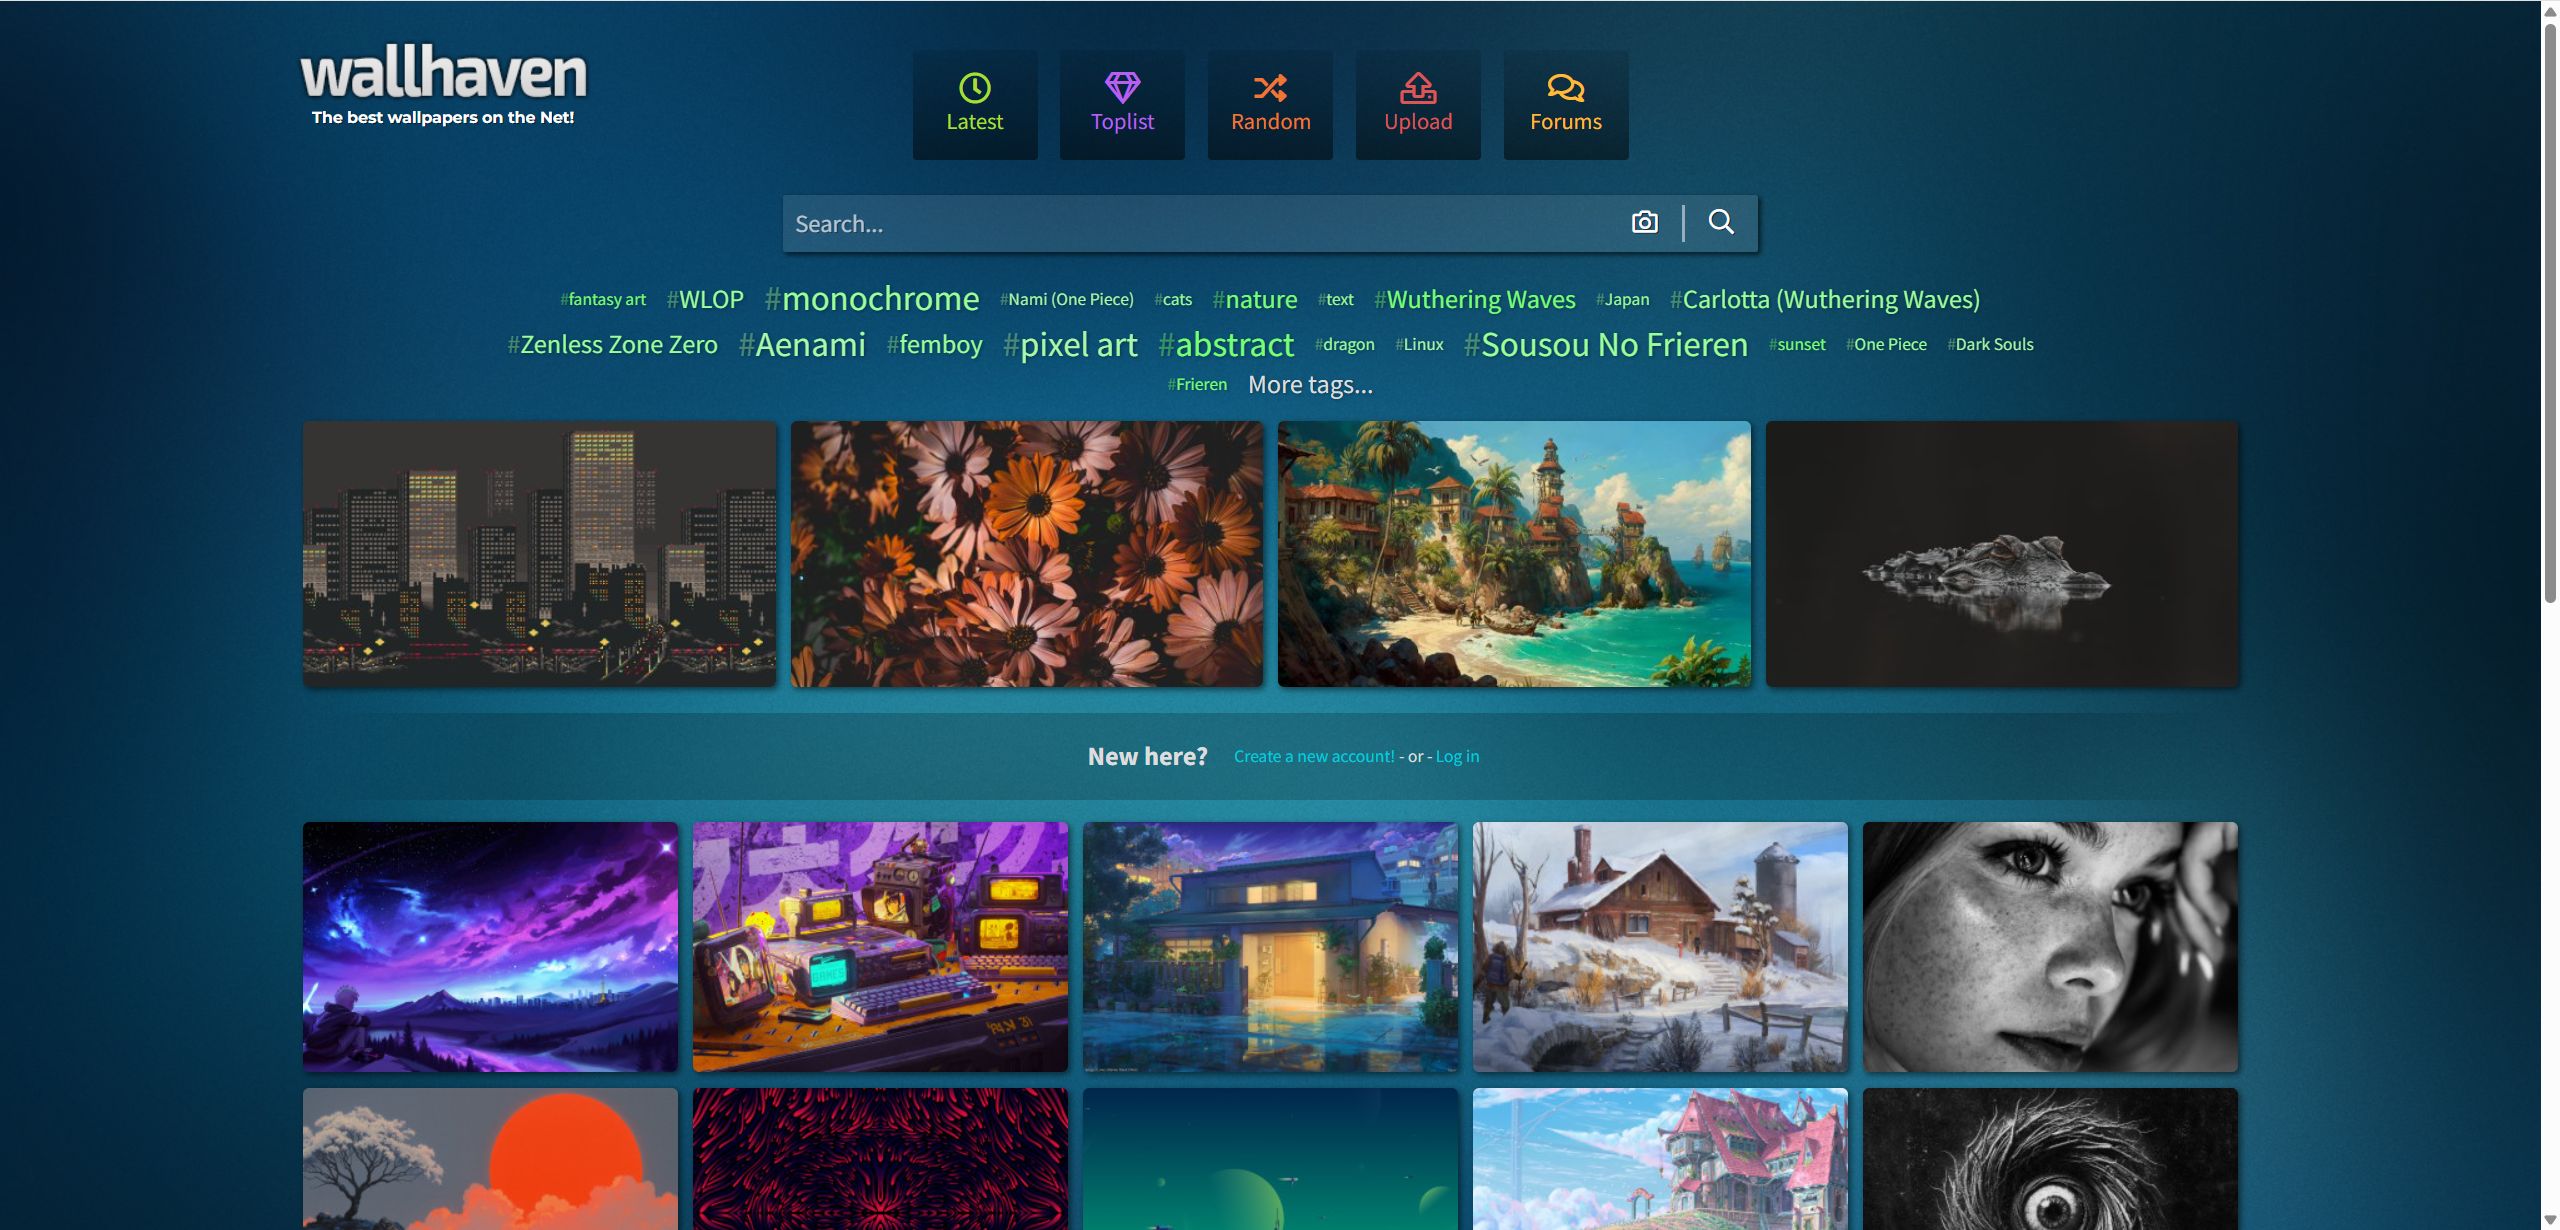Open the pixel city skyline wallpaper
The width and height of the screenshot is (2560, 1230).
(x=540, y=554)
